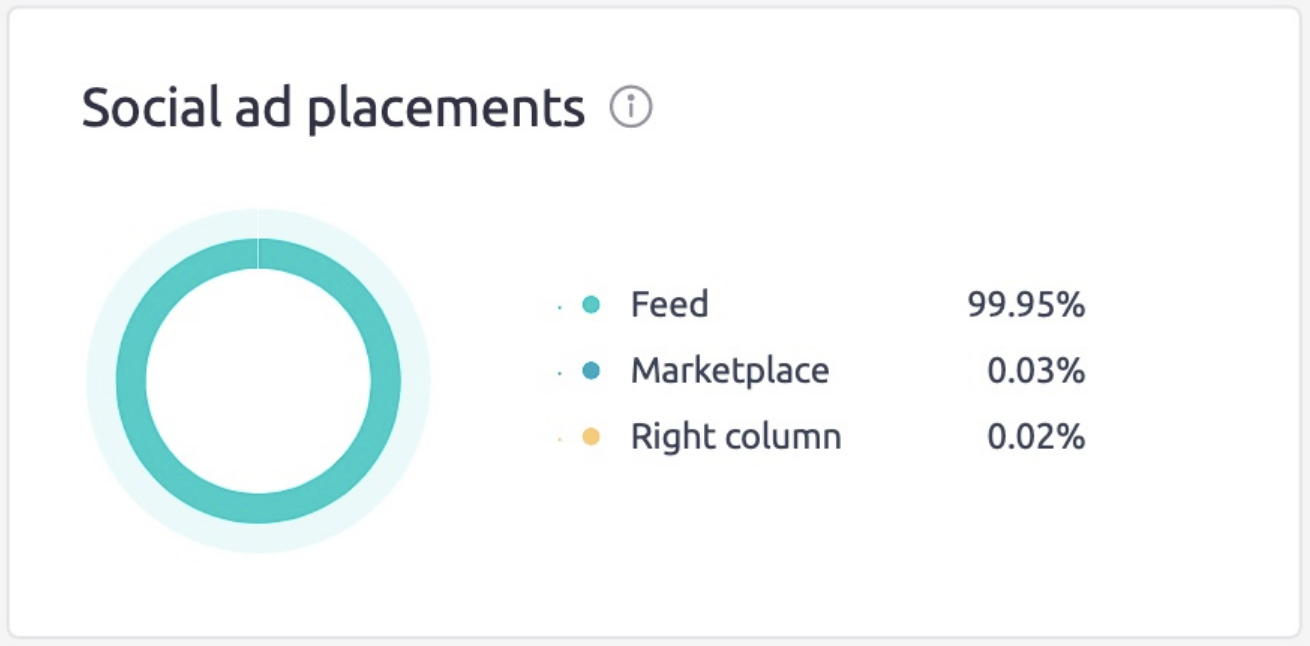Image resolution: width=1310 pixels, height=646 pixels.
Task: Click the 99.95% Feed value
Action: click(1025, 305)
